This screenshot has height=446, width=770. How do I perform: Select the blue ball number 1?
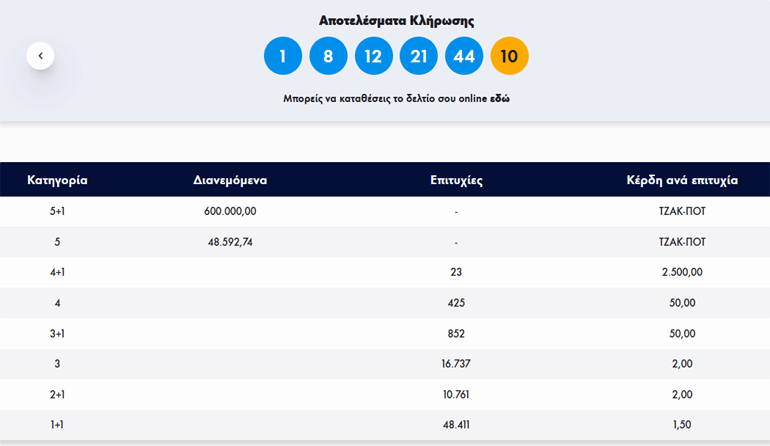[283, 56]
